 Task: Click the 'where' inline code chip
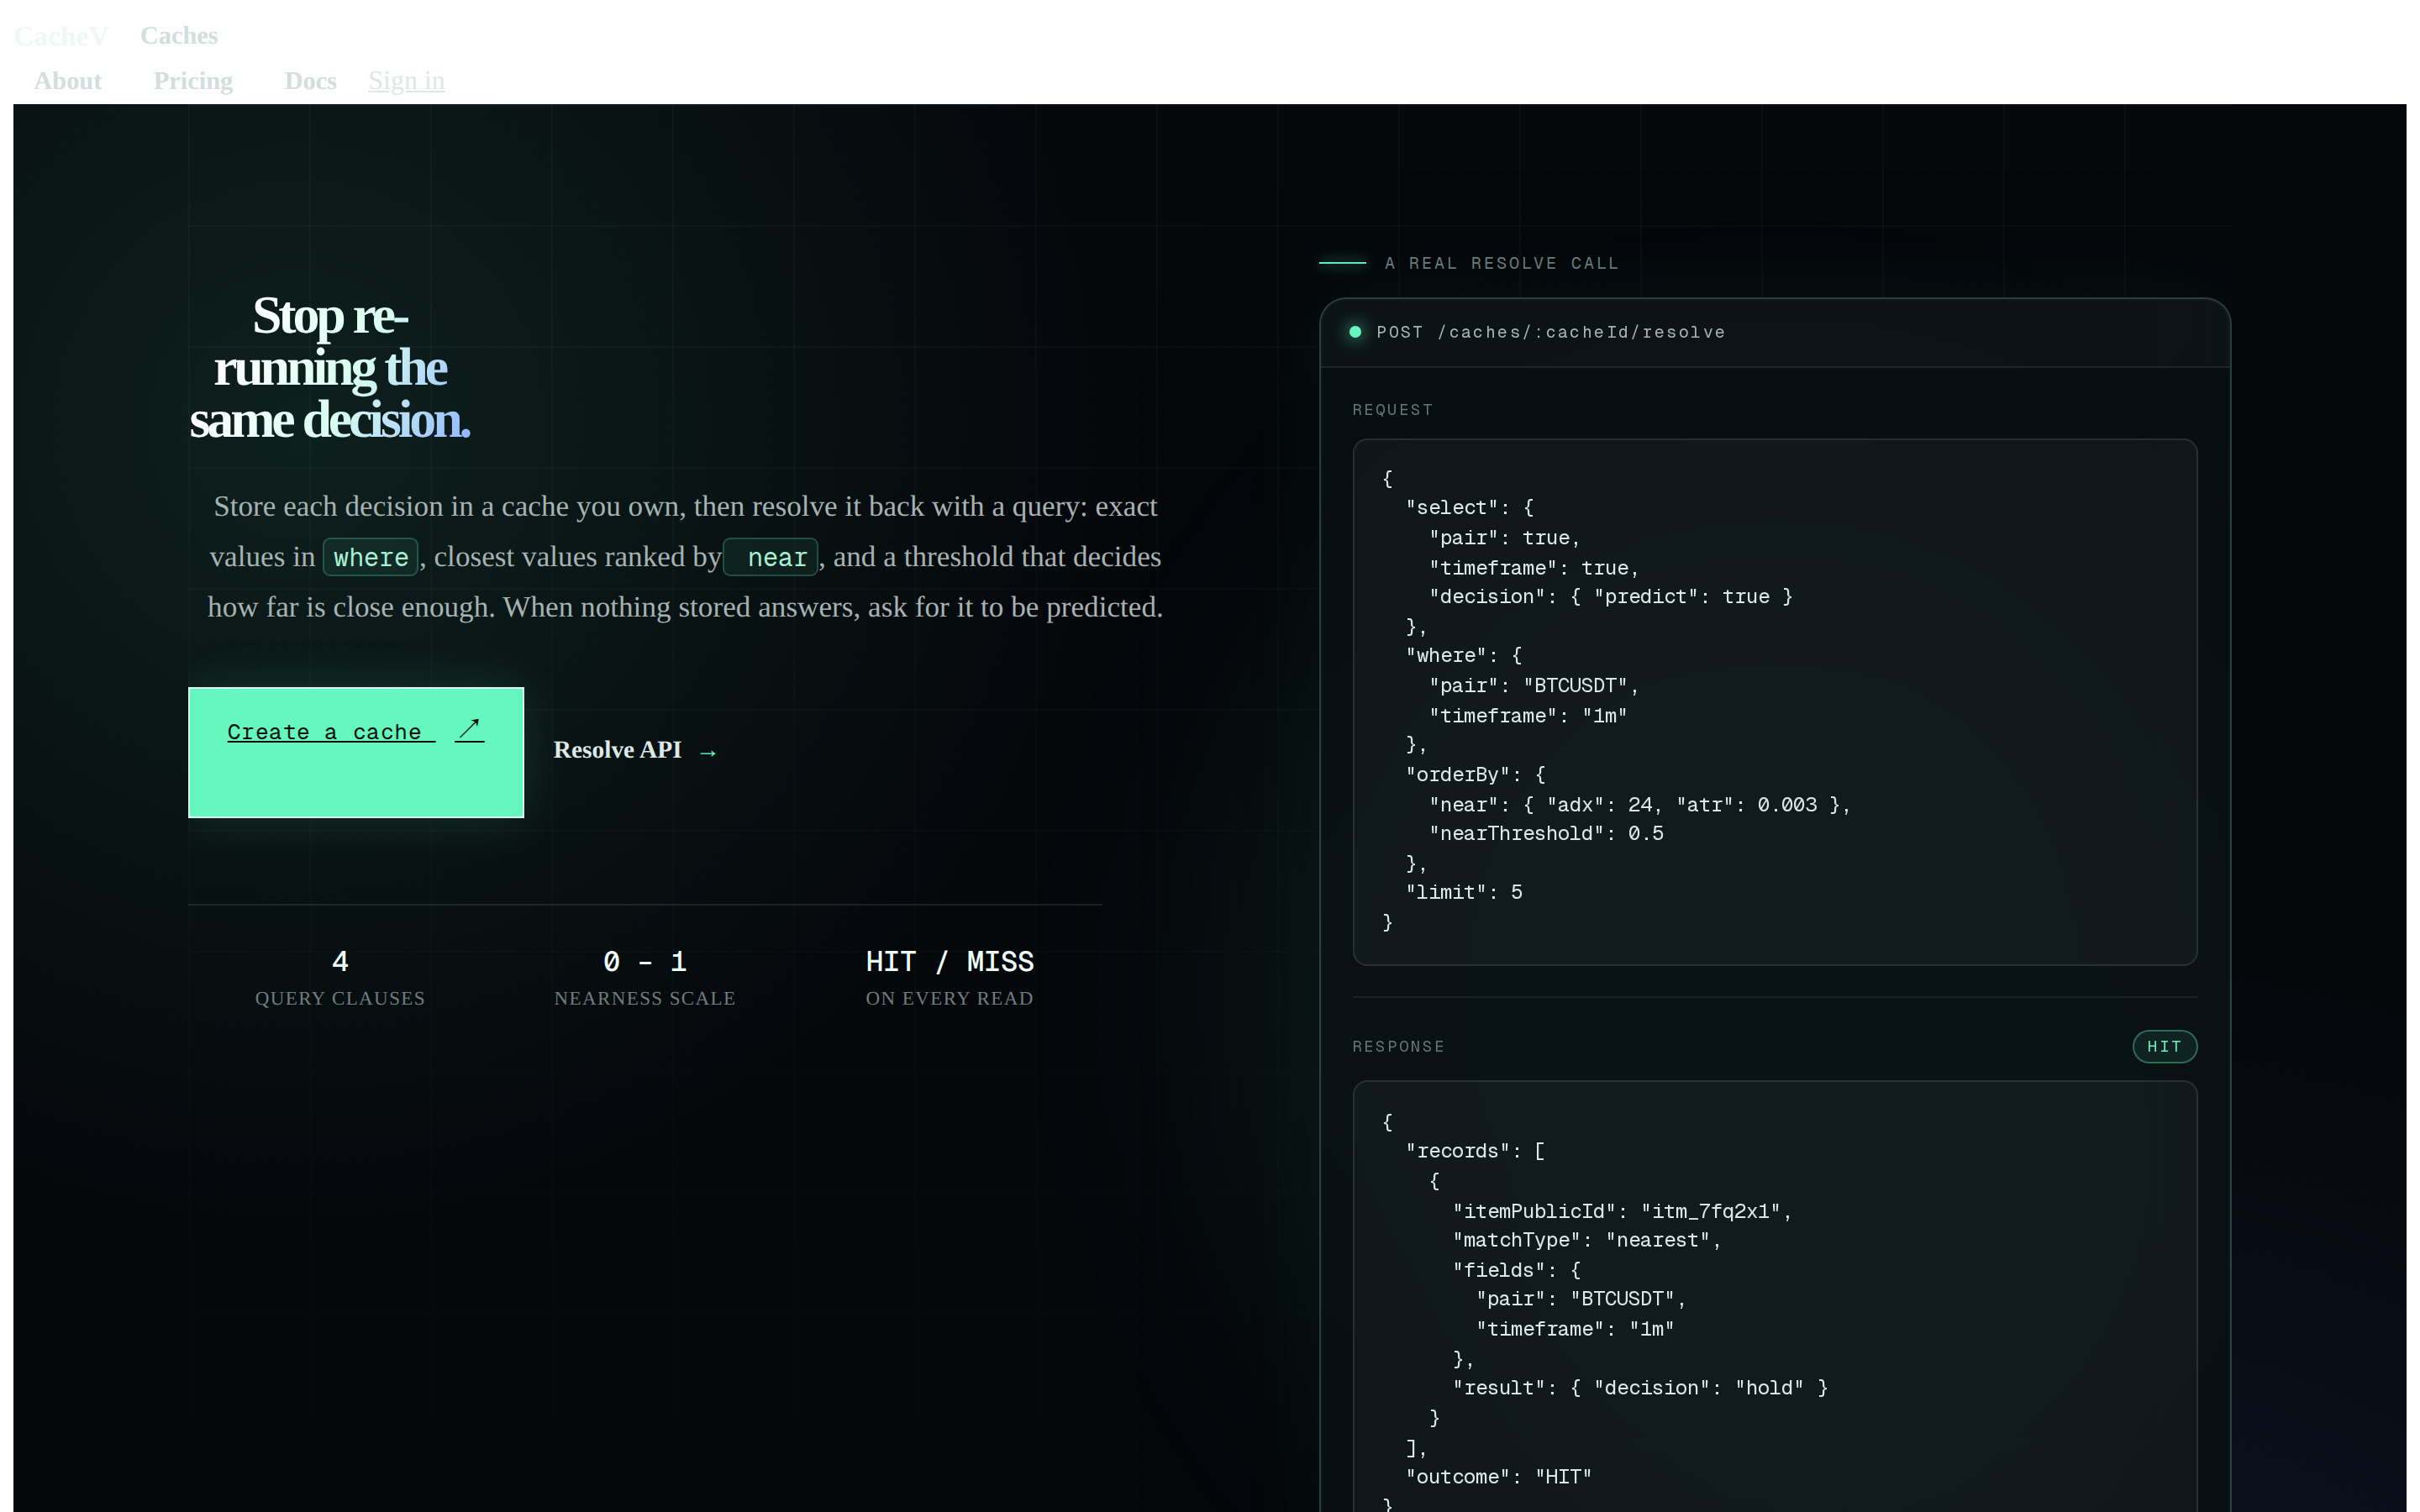click(x=370, y=557)
